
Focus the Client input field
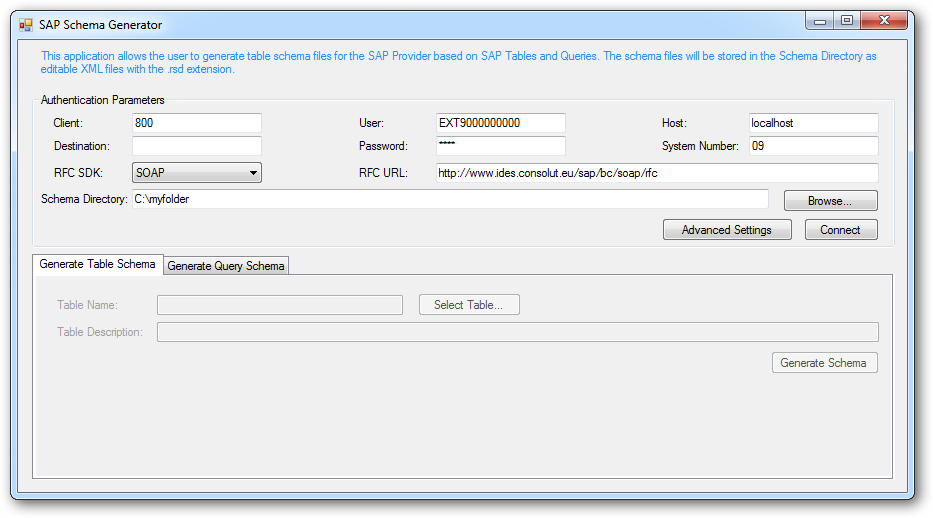pyautogui.click(x=196, y=123)
